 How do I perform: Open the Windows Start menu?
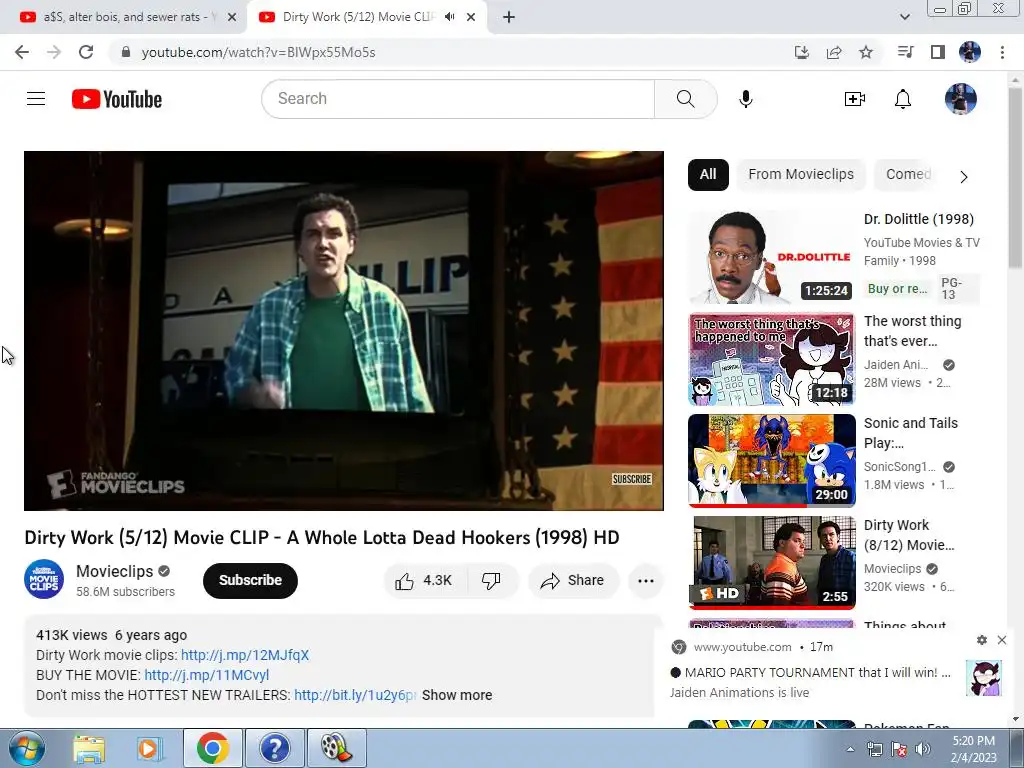click(27, 748)
